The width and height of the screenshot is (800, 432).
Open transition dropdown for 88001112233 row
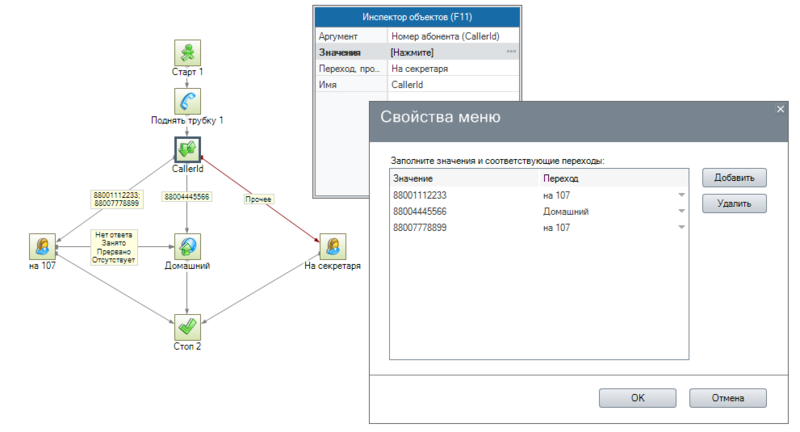click(680, 195)
